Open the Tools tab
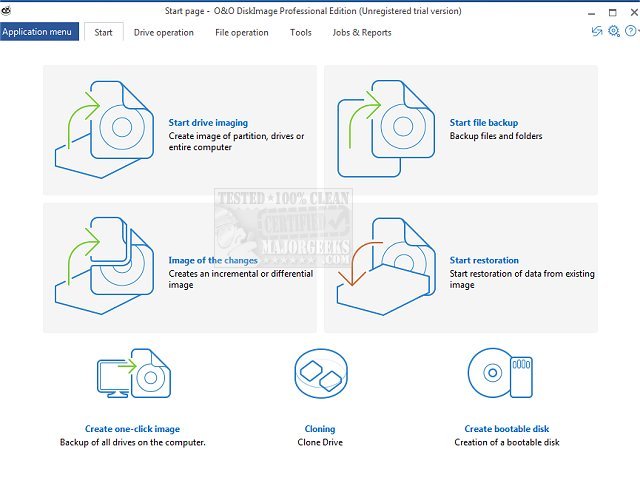640x489 pixels. 300,33
